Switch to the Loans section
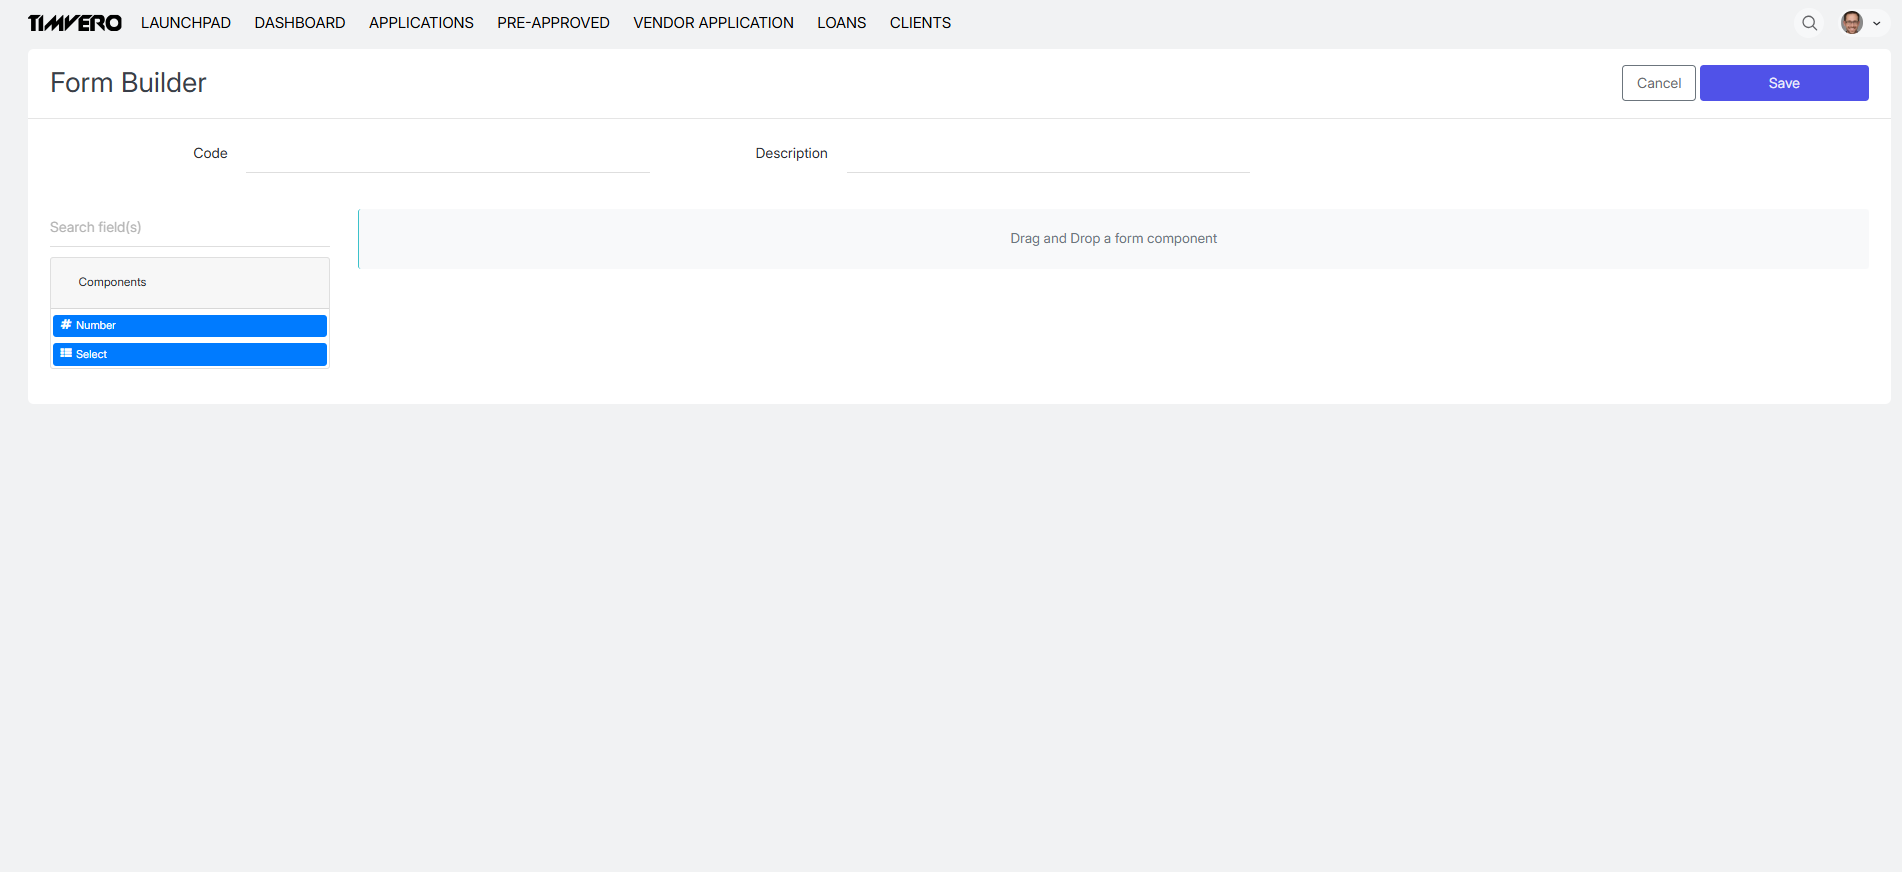 coord(841,23)
